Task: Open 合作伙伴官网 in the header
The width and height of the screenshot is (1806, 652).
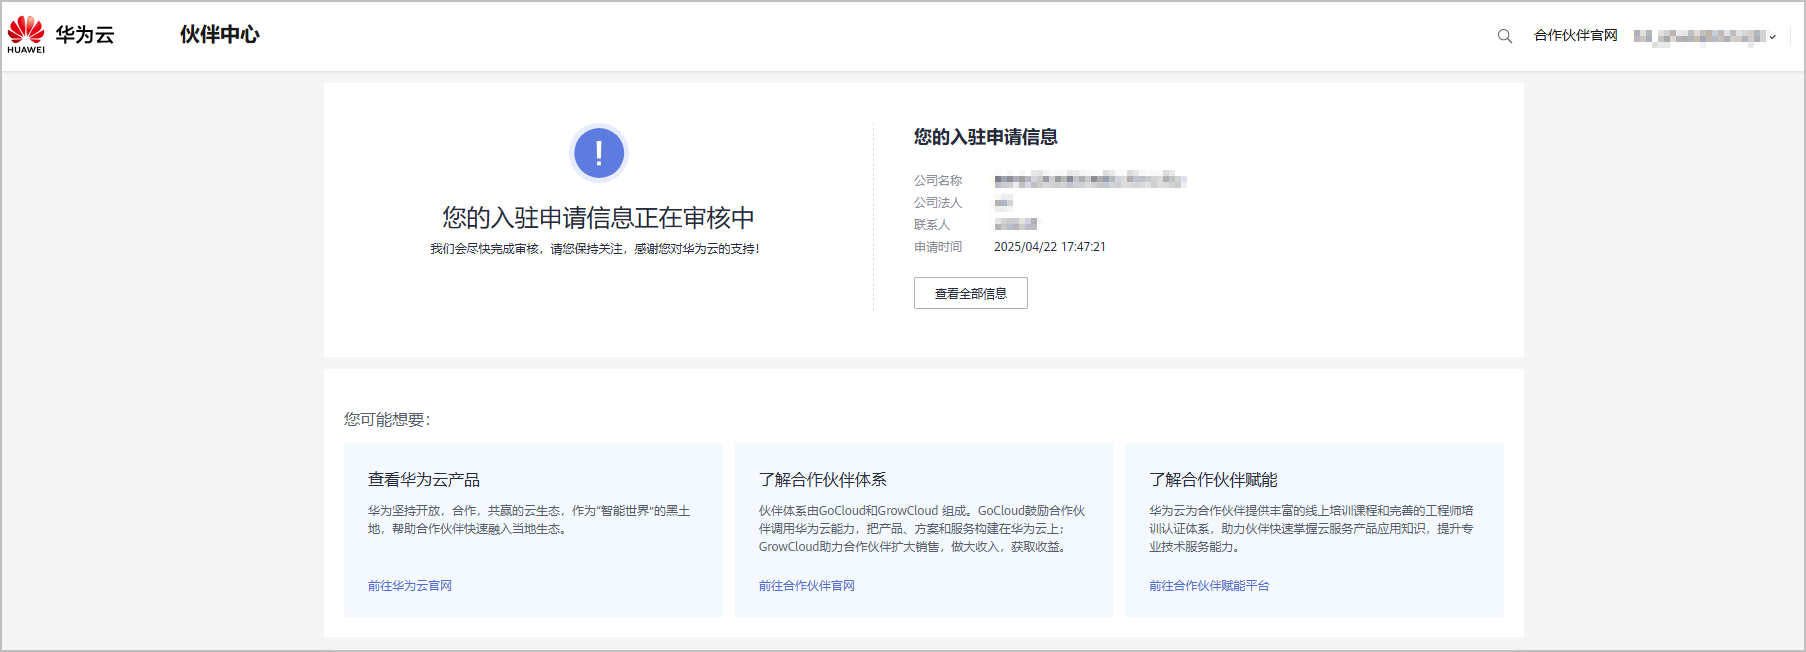Action: click(1575, 35)
